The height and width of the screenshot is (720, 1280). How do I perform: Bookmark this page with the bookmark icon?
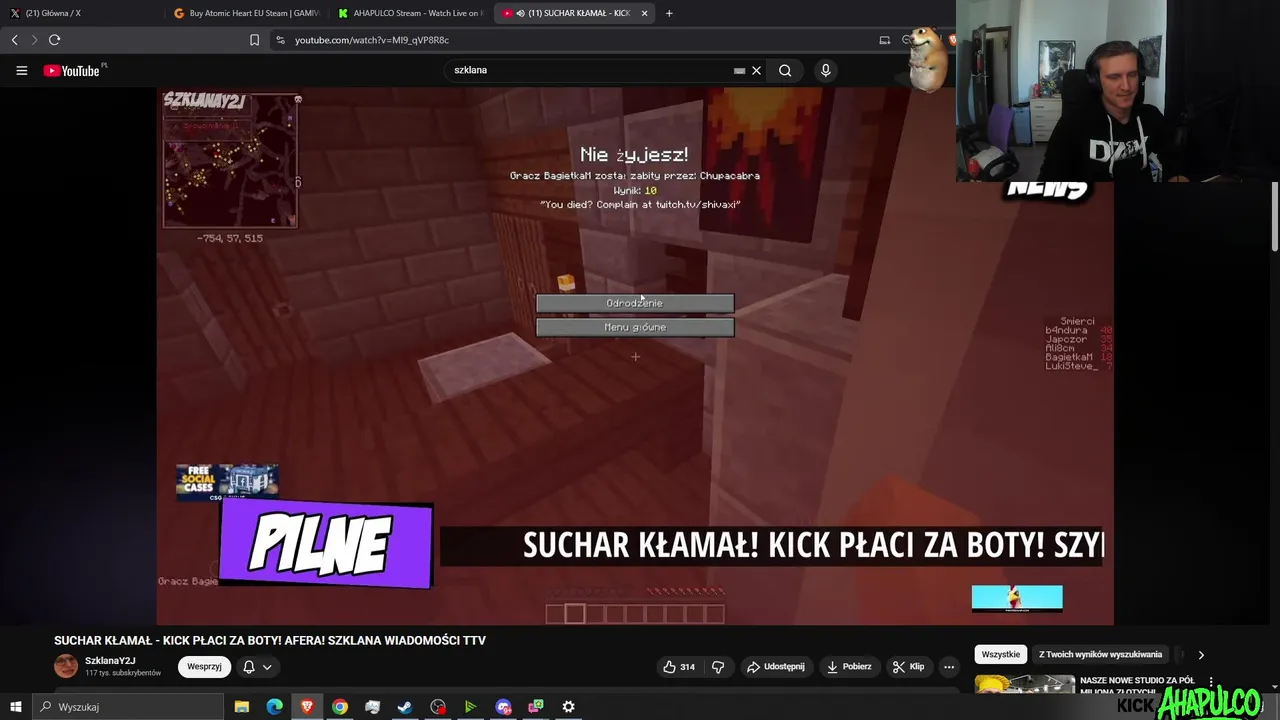[254, 40]
